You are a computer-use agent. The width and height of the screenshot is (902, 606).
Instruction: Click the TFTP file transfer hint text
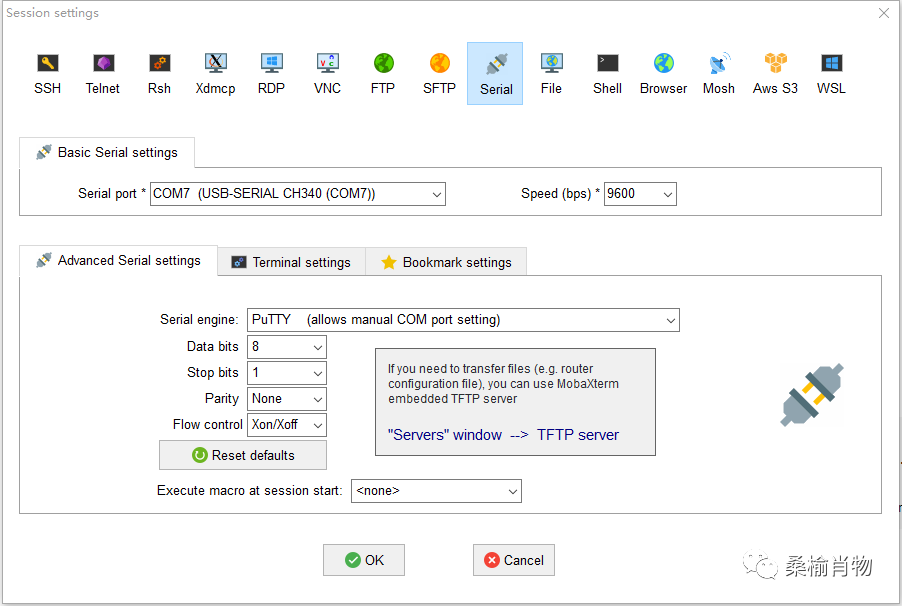(x=503, y=384)
